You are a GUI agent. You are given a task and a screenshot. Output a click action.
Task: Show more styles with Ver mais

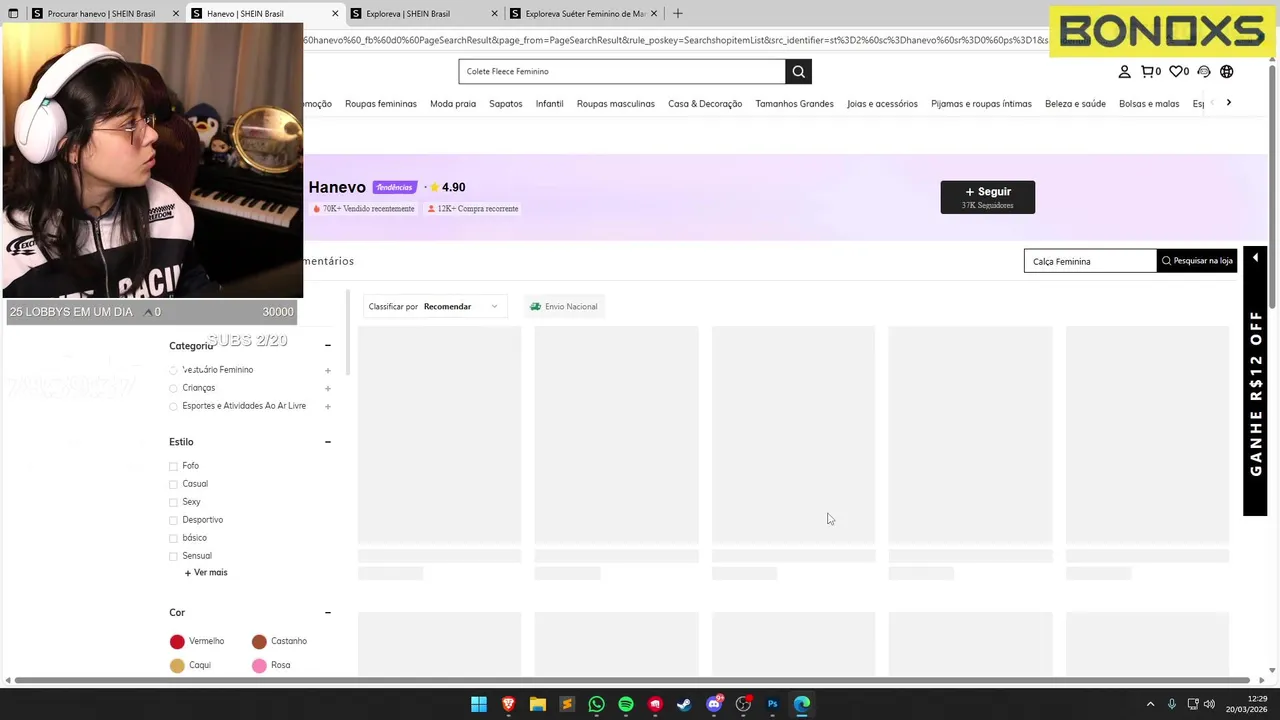click(206, 572)
